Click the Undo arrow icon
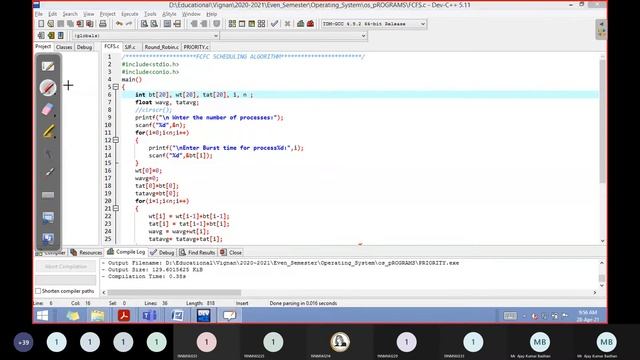The width and height of the screenshot is (640, 360). coord(119,24)
